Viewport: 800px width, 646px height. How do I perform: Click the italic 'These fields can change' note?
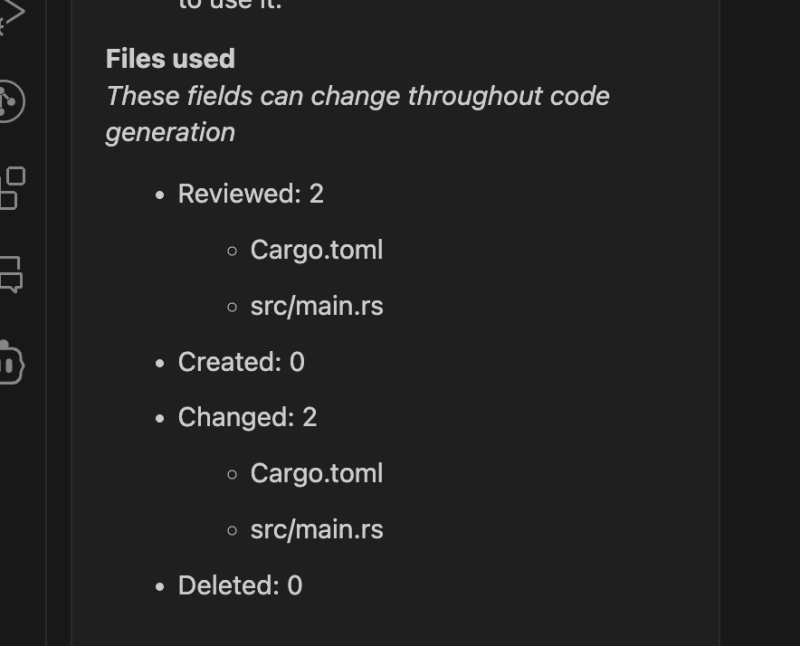coord(357,97)
